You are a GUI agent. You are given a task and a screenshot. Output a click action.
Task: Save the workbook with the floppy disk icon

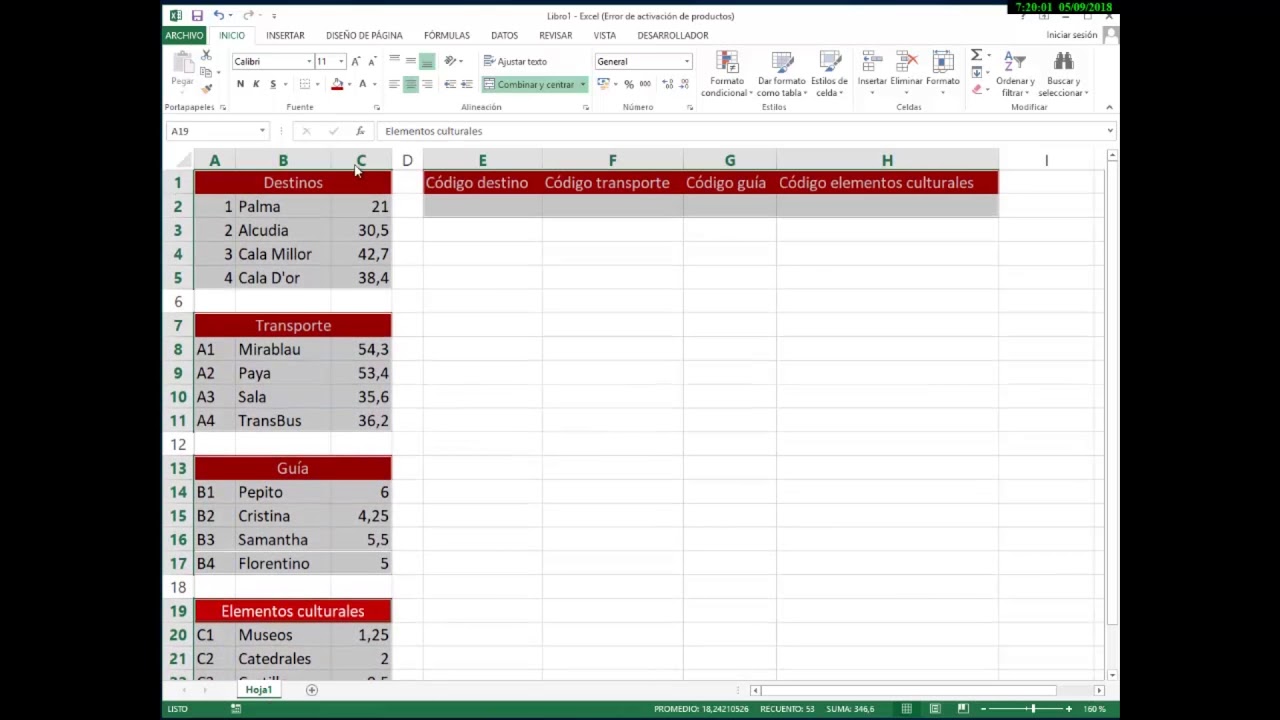197,15
